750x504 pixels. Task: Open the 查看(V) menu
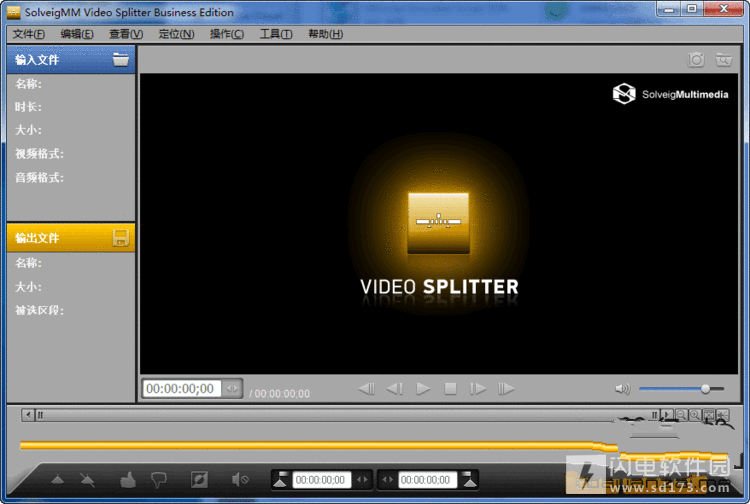[x=126, y=34]
